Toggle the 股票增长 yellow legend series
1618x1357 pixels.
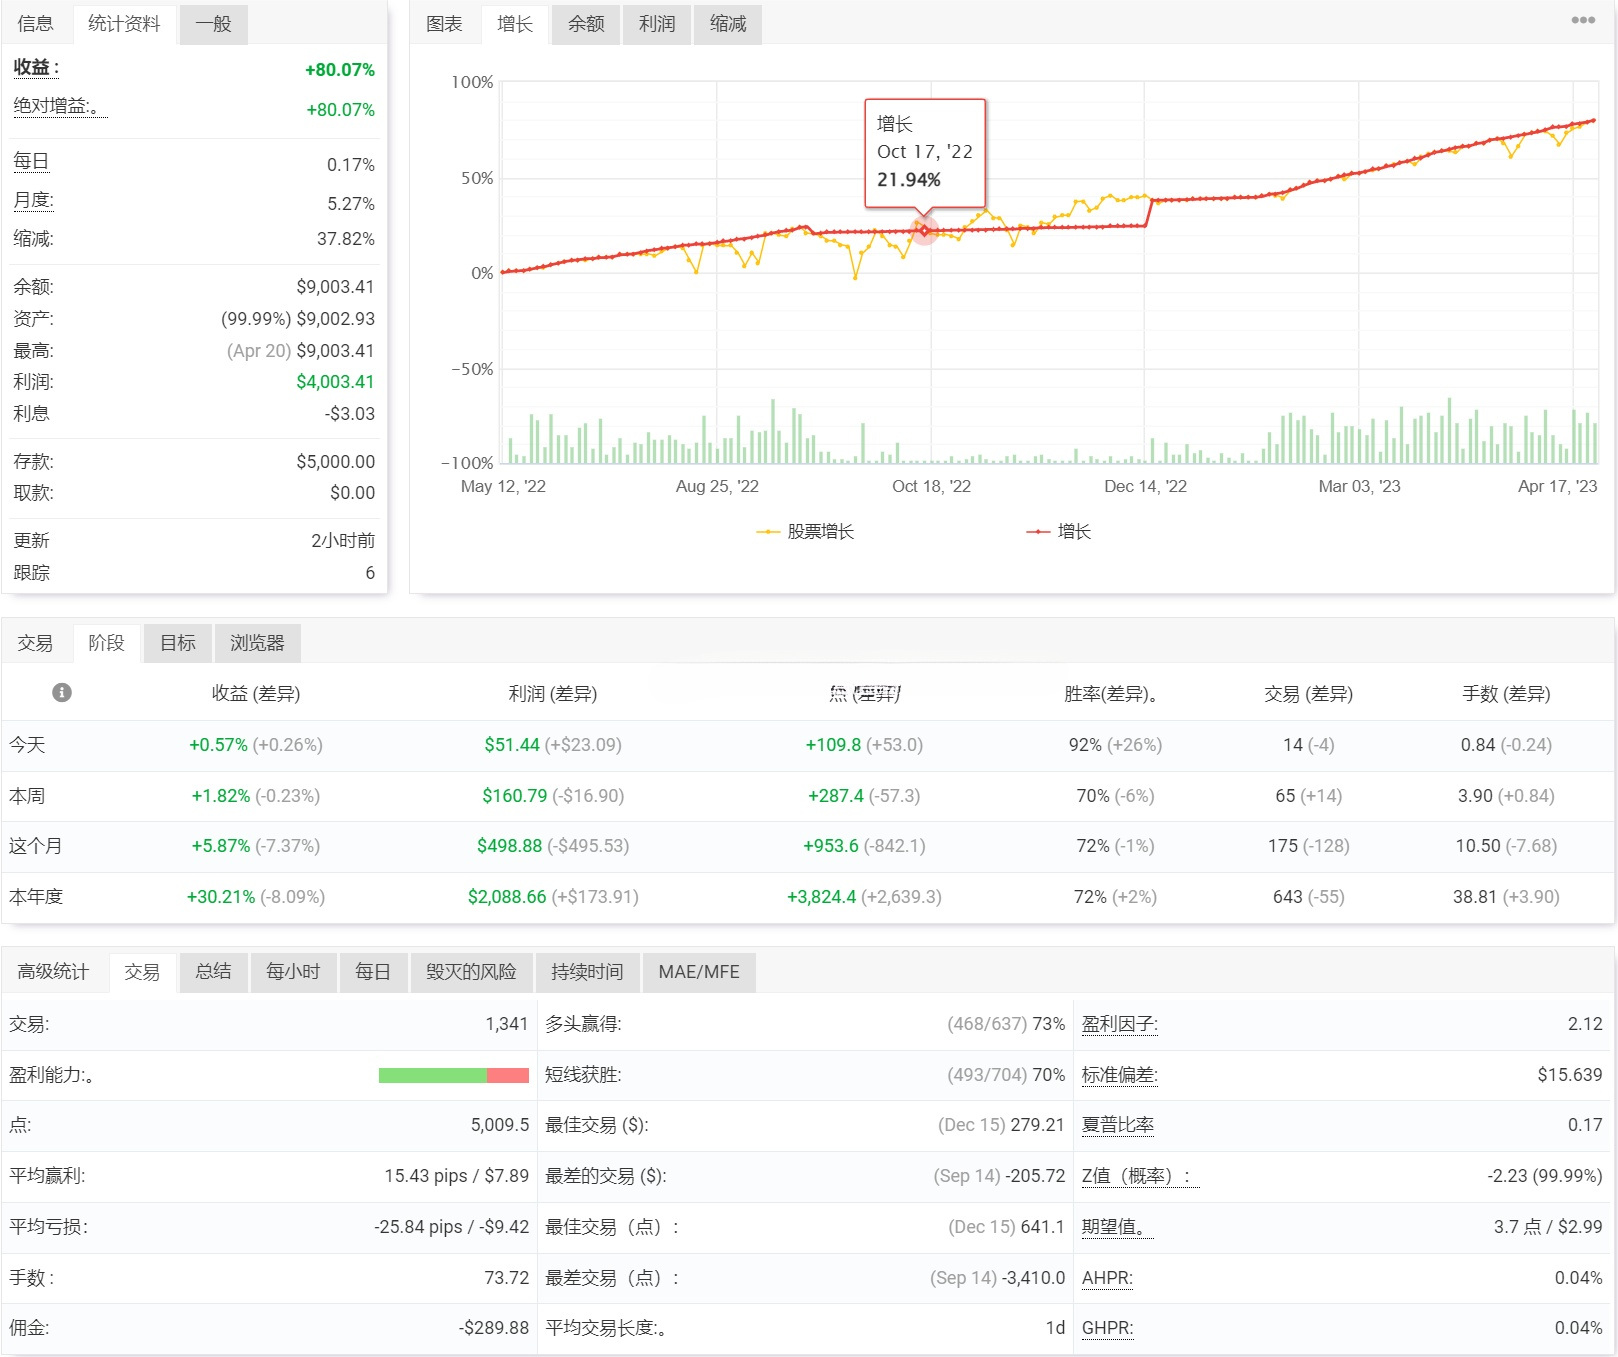click(806, 531)
